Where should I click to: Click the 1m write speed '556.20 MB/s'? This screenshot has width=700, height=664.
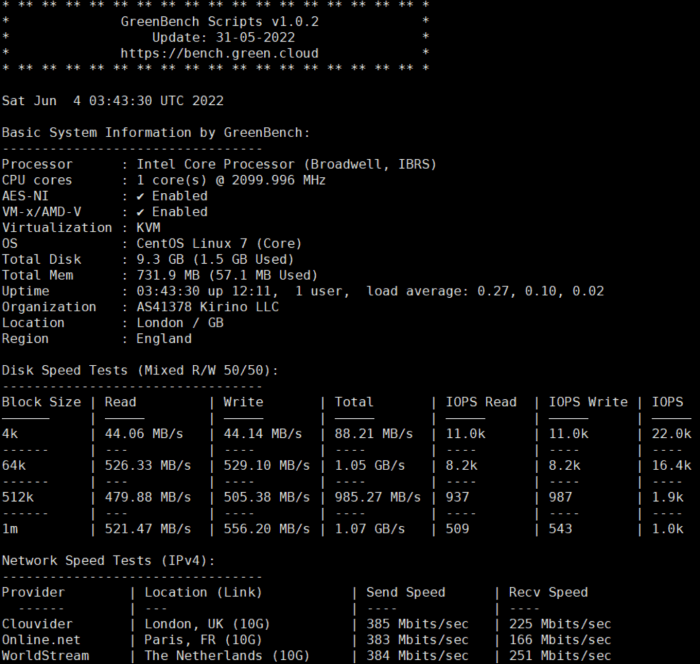(x=267, y=529)
